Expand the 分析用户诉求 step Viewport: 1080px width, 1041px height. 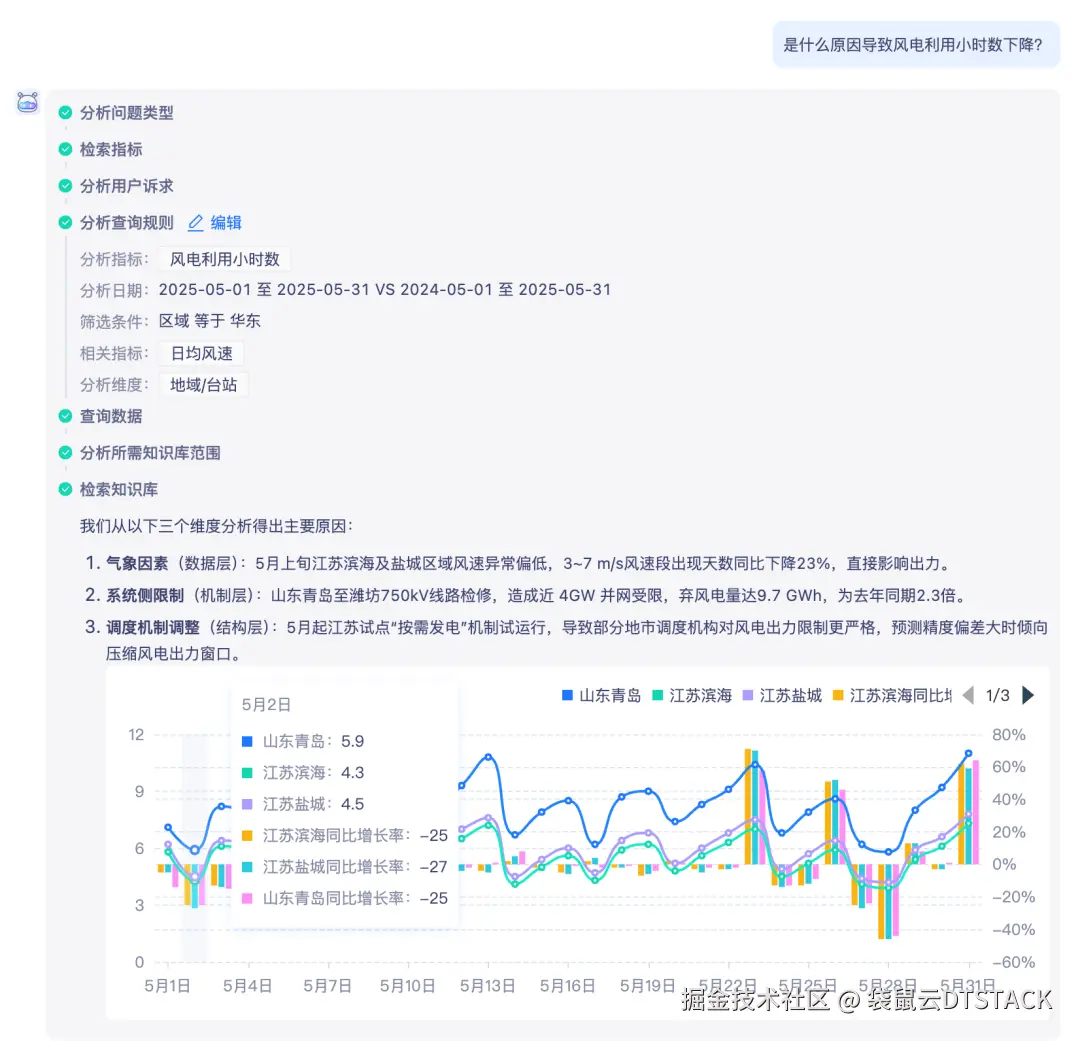tap(126, 186)
